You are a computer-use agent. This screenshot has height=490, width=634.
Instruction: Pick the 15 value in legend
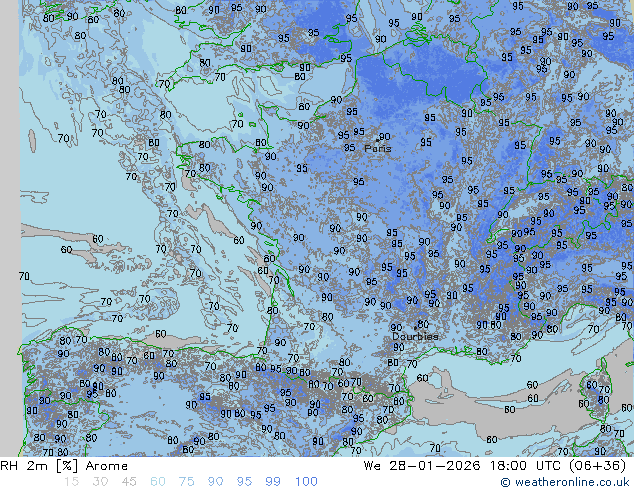[x=71, y=482]
